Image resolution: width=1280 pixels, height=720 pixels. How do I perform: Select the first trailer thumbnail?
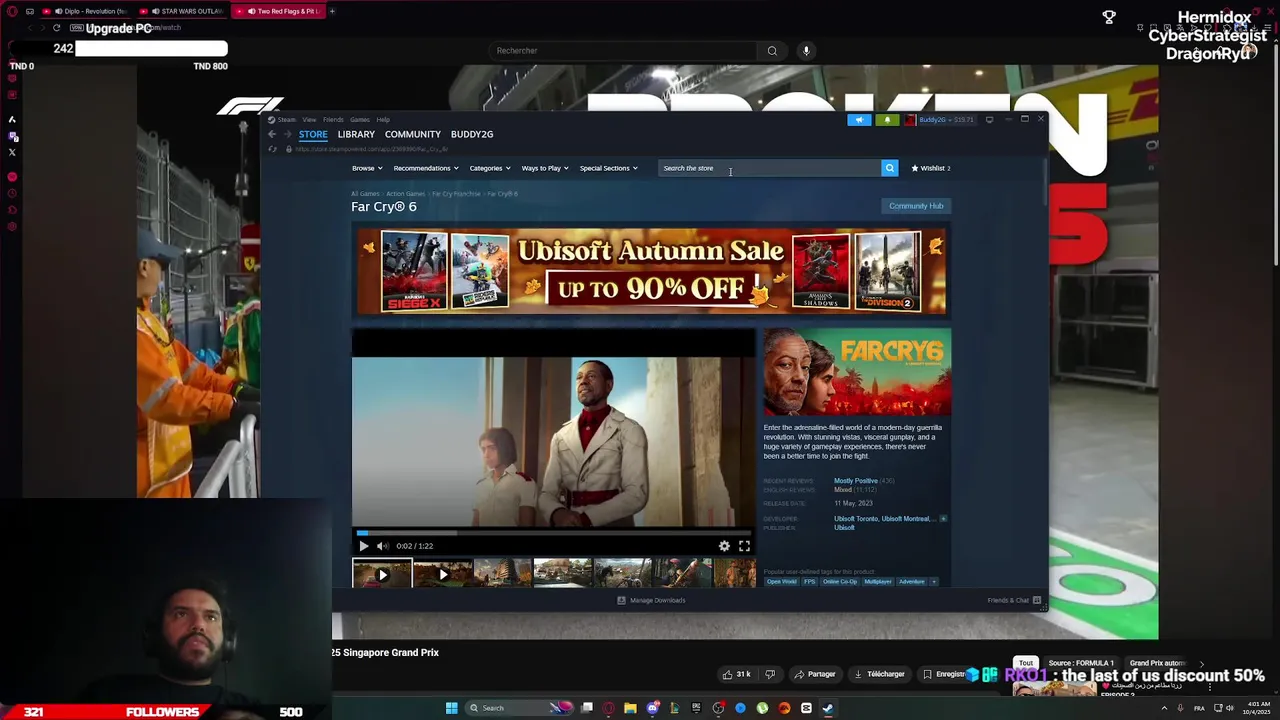point(382,574)
